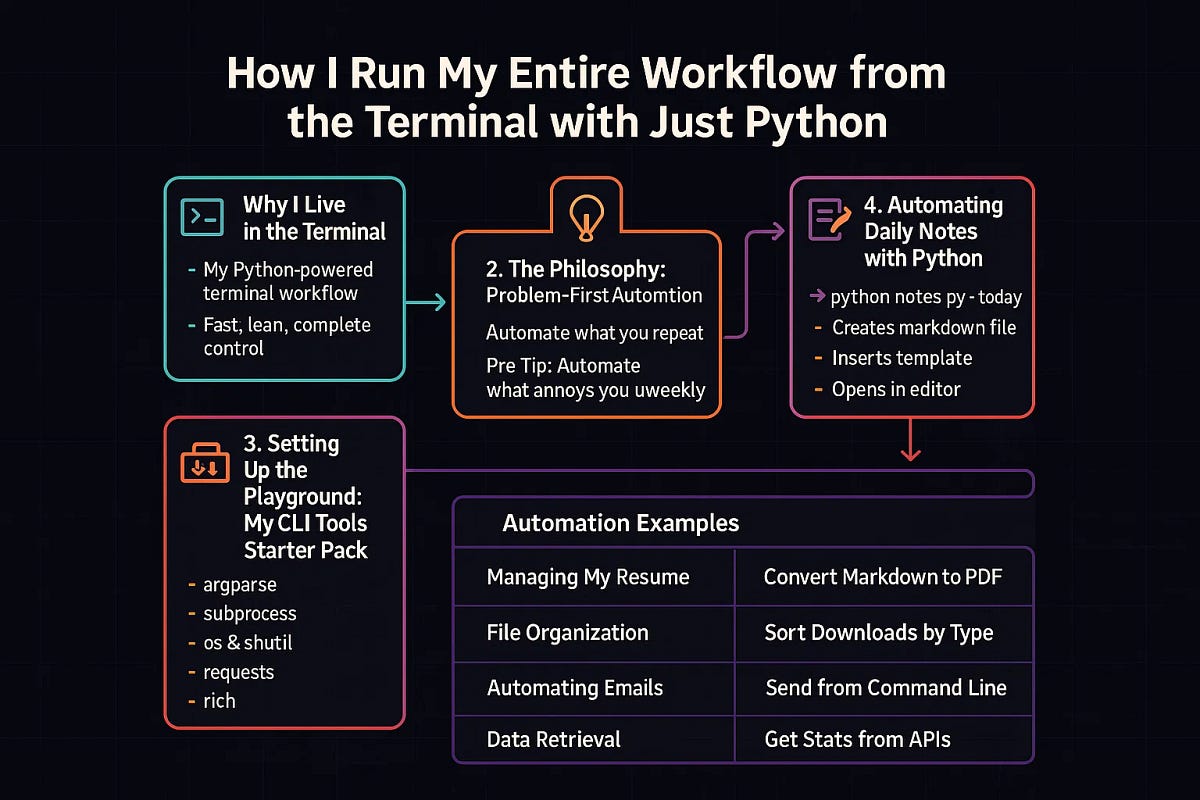Select the Automation Examples table header
This screenshot has height=800, width=1200.
click(619, 523)
